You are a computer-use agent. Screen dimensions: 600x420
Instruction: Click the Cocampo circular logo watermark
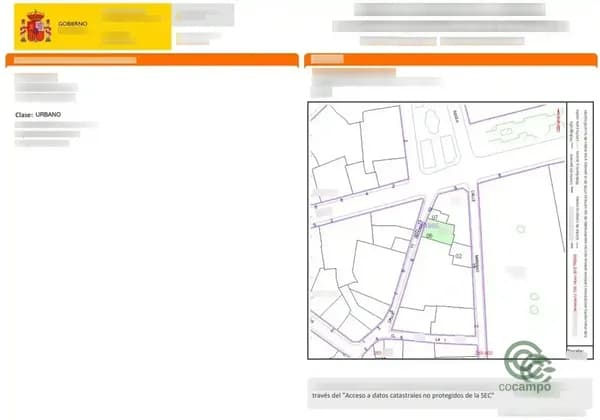pos(526,361)
